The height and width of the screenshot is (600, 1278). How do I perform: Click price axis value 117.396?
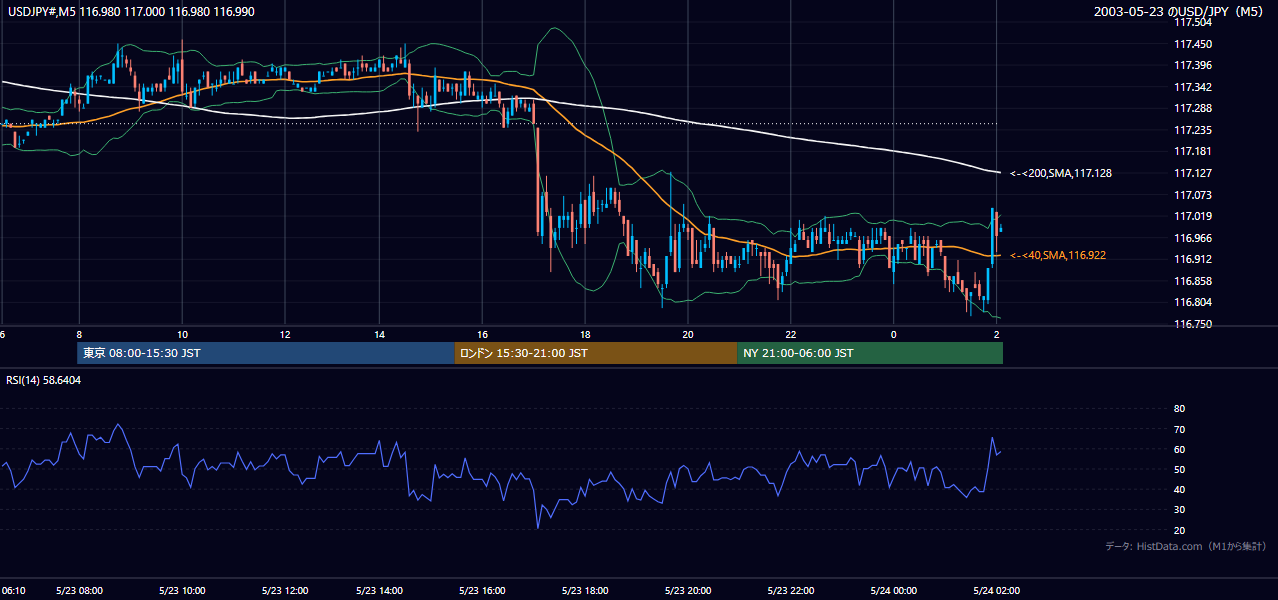coord(1191,66)
